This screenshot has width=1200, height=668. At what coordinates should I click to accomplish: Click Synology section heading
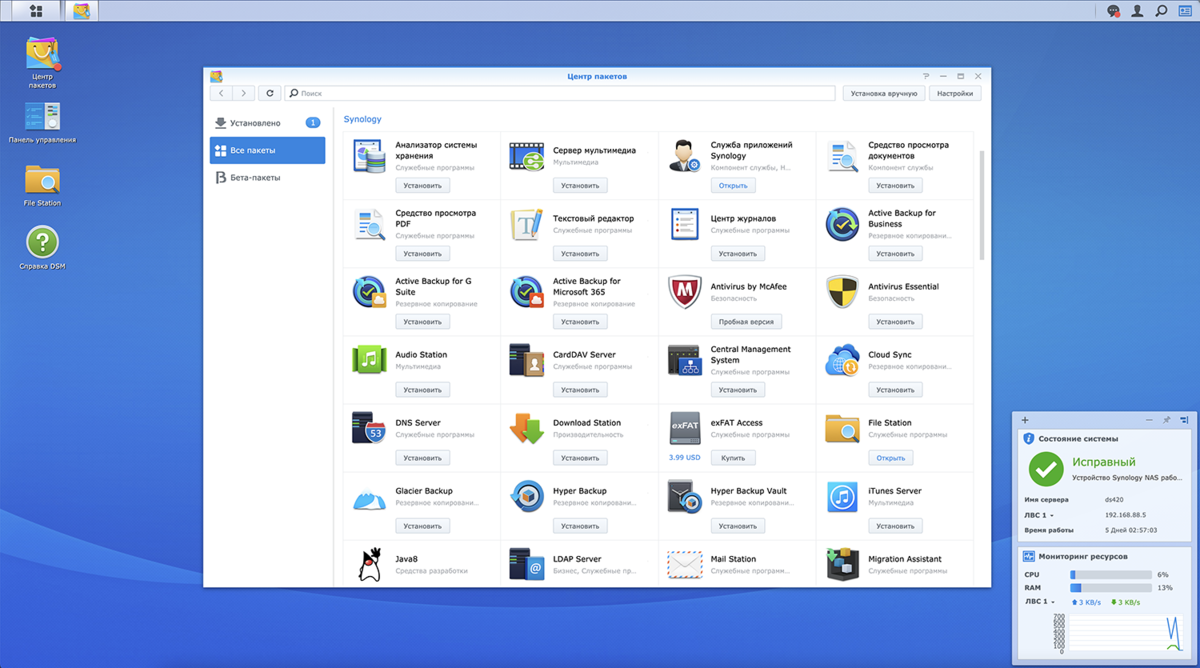362,119
